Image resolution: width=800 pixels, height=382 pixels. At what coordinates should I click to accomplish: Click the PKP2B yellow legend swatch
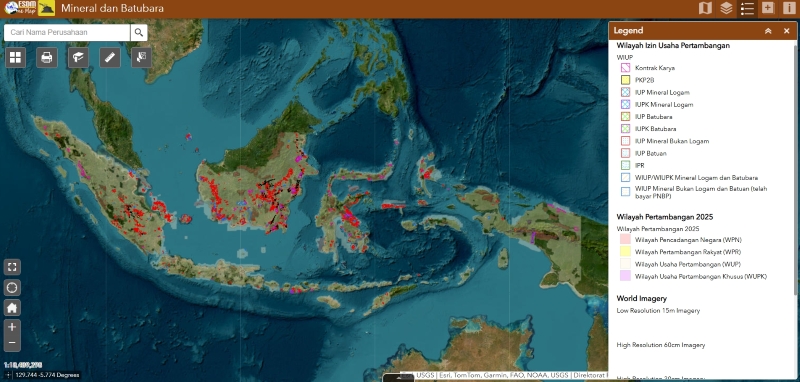[626, 80]
